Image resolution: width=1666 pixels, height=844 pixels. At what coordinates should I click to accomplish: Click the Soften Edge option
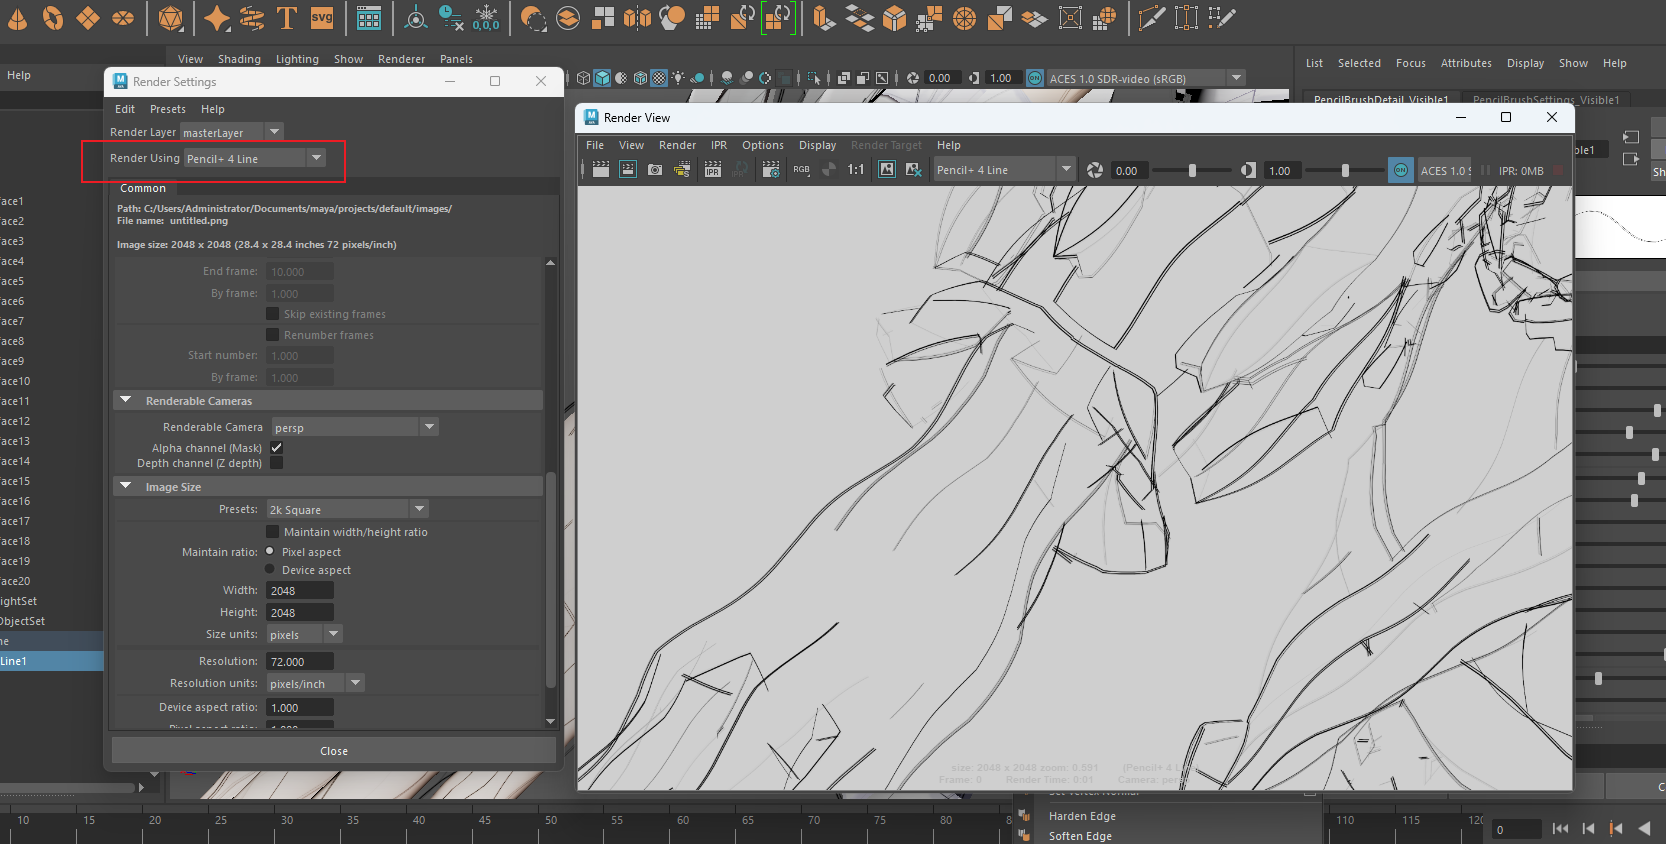point(1080,836)
